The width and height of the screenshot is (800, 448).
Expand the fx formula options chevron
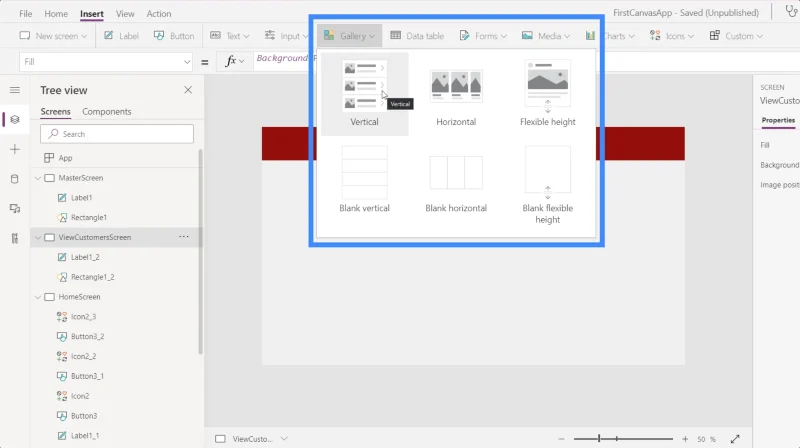coord(242,62)
